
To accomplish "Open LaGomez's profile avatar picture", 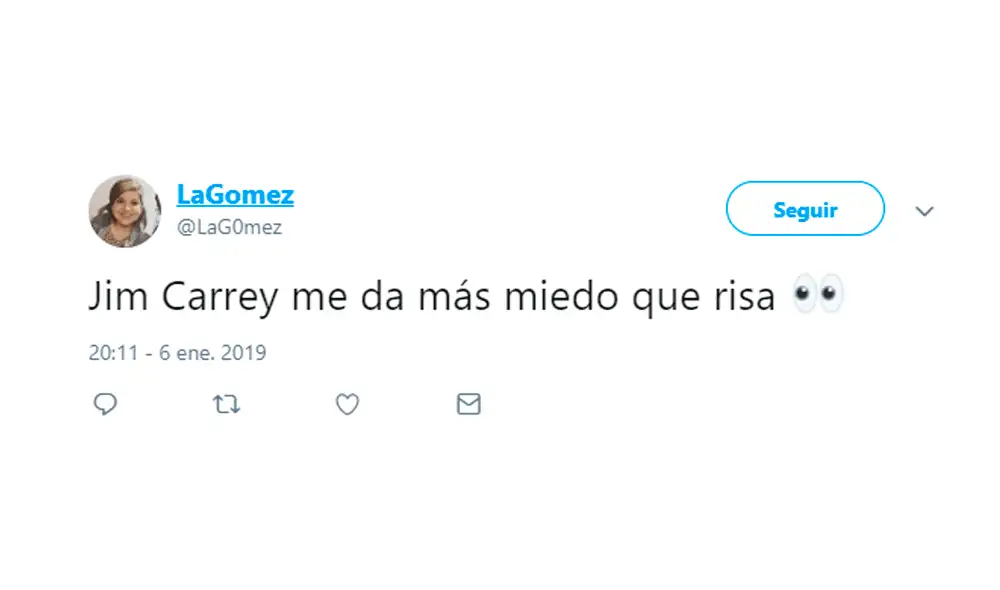I will click(x=125, y=211).
